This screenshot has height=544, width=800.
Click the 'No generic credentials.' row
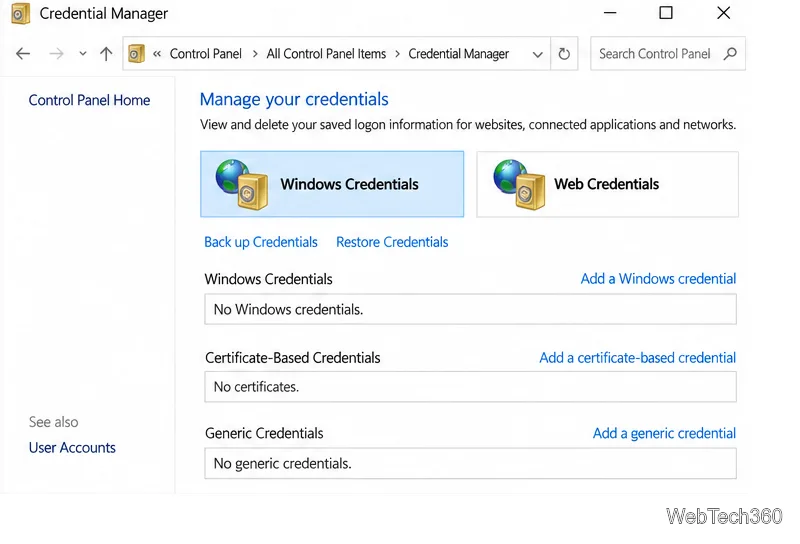coord(470,463)
